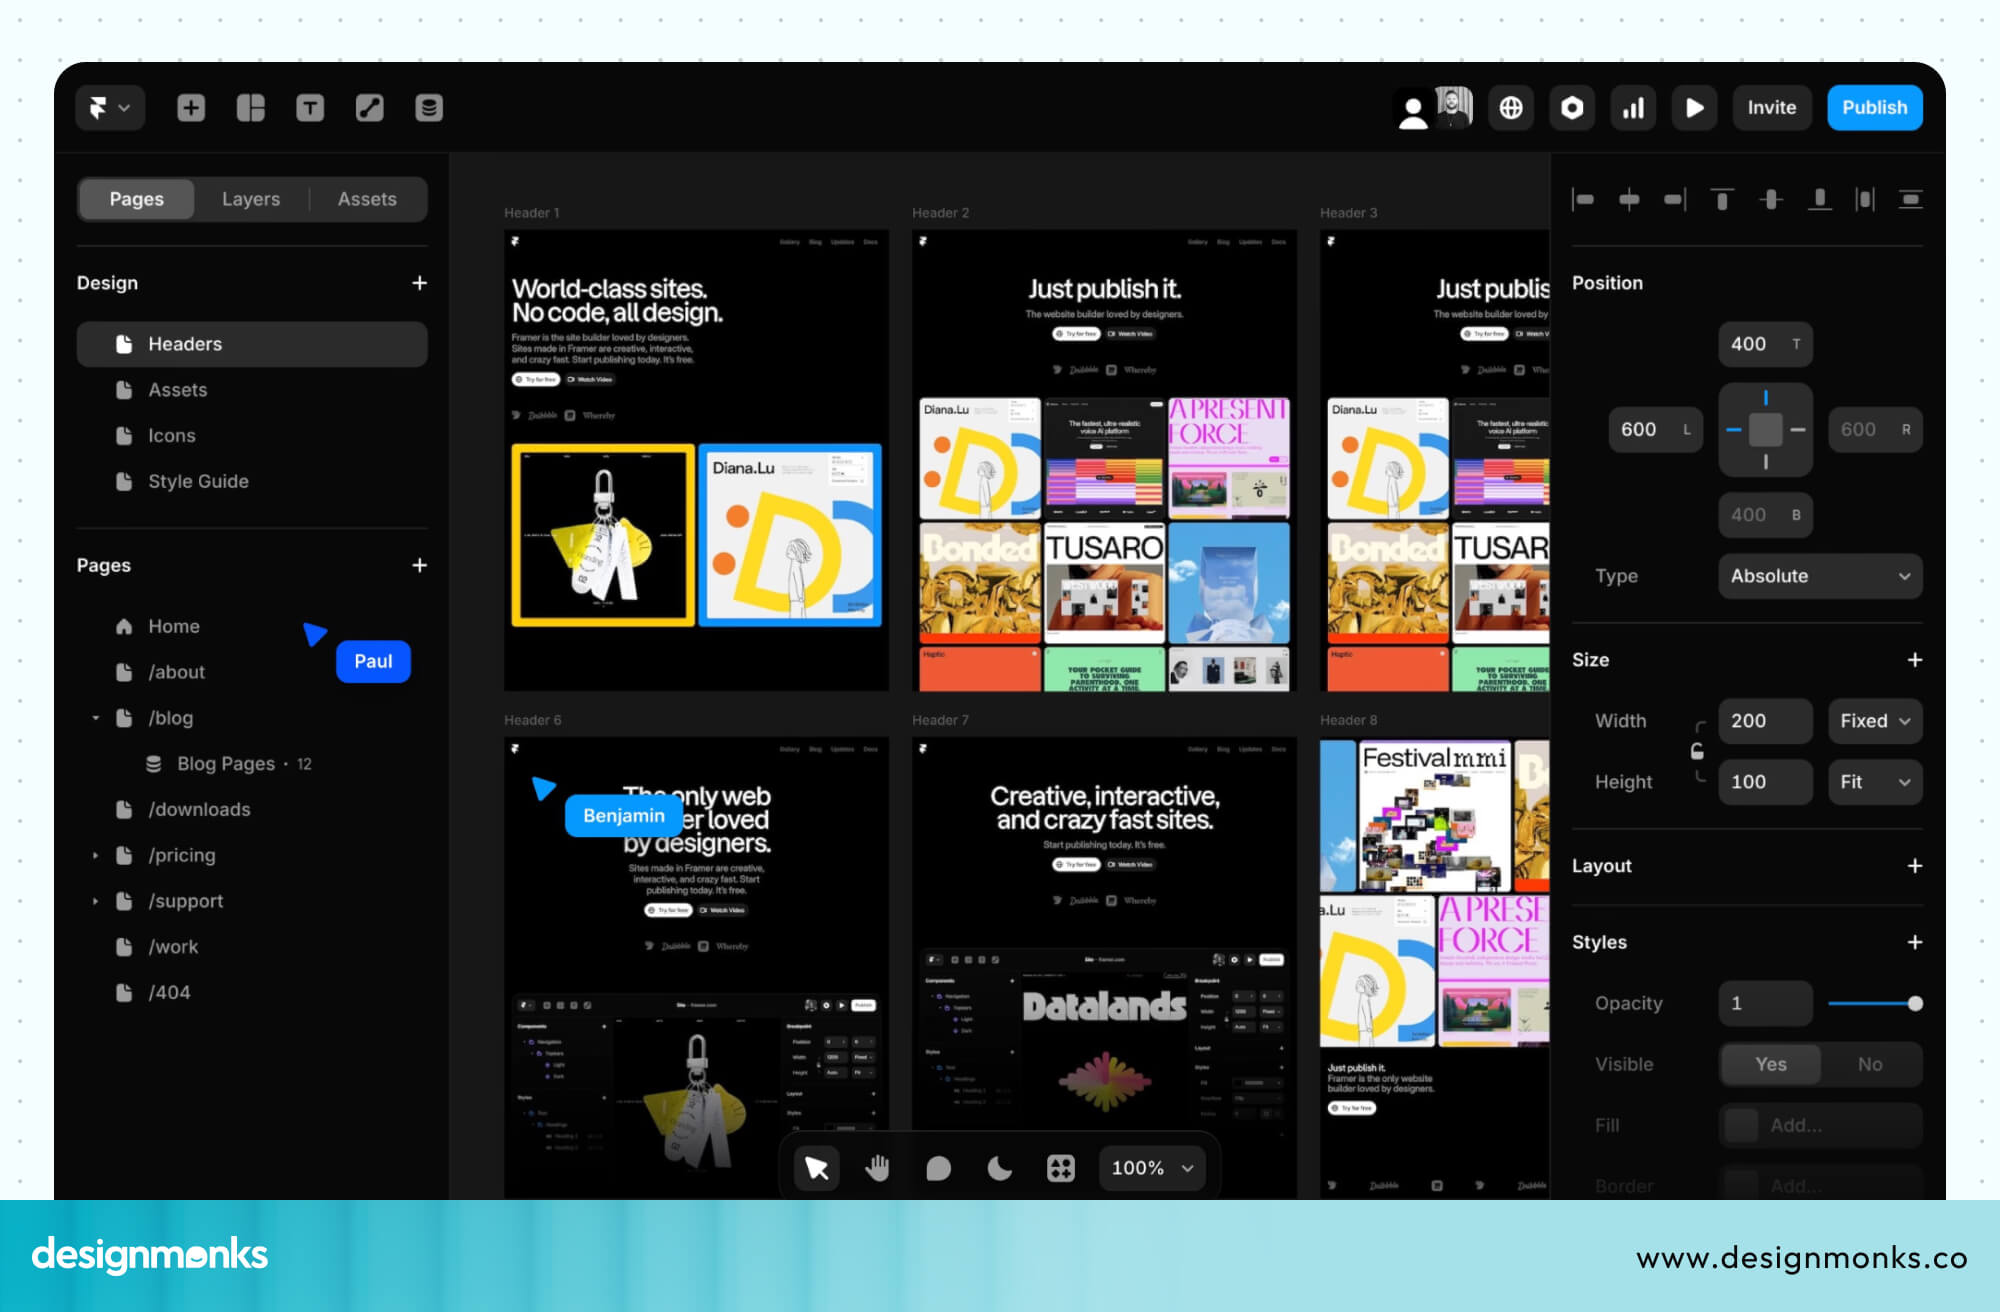
Task: Align right using alignment icon
Action: (x=1675, y=200)
